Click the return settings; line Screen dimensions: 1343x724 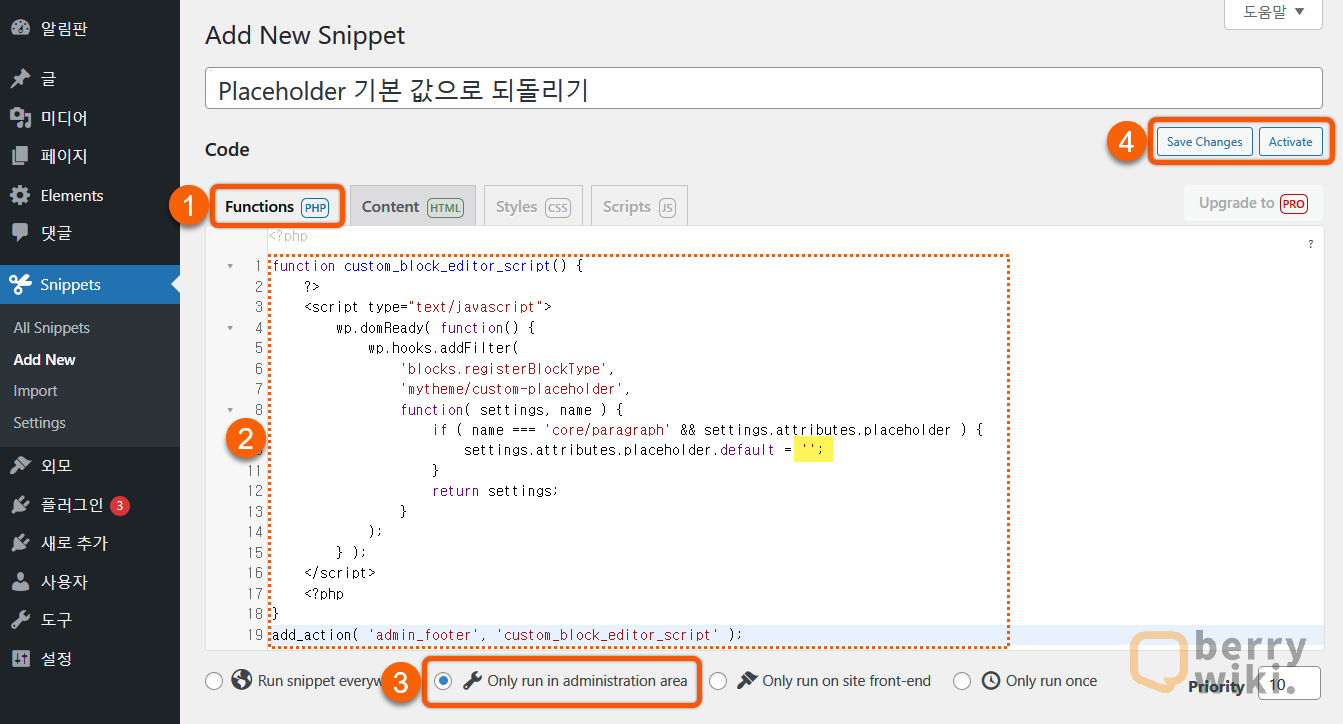pyautogui.click(x=496, y=491)
